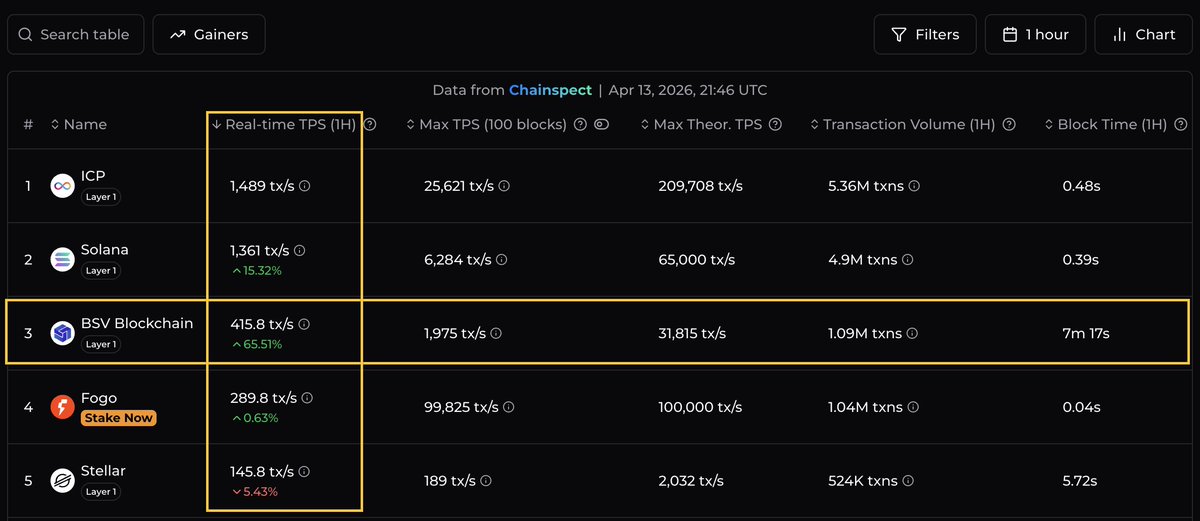The width and height of the screenshot is (1200, 521).
Task: Select the Gainers tab
Action: (x=209, y=35)
